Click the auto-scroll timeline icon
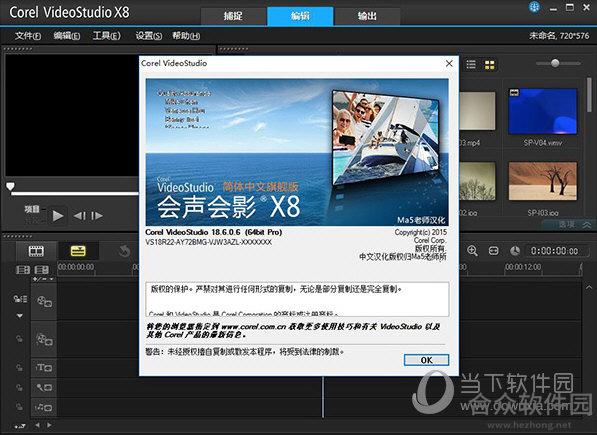 pyautogui.click(x=20, y=426)
